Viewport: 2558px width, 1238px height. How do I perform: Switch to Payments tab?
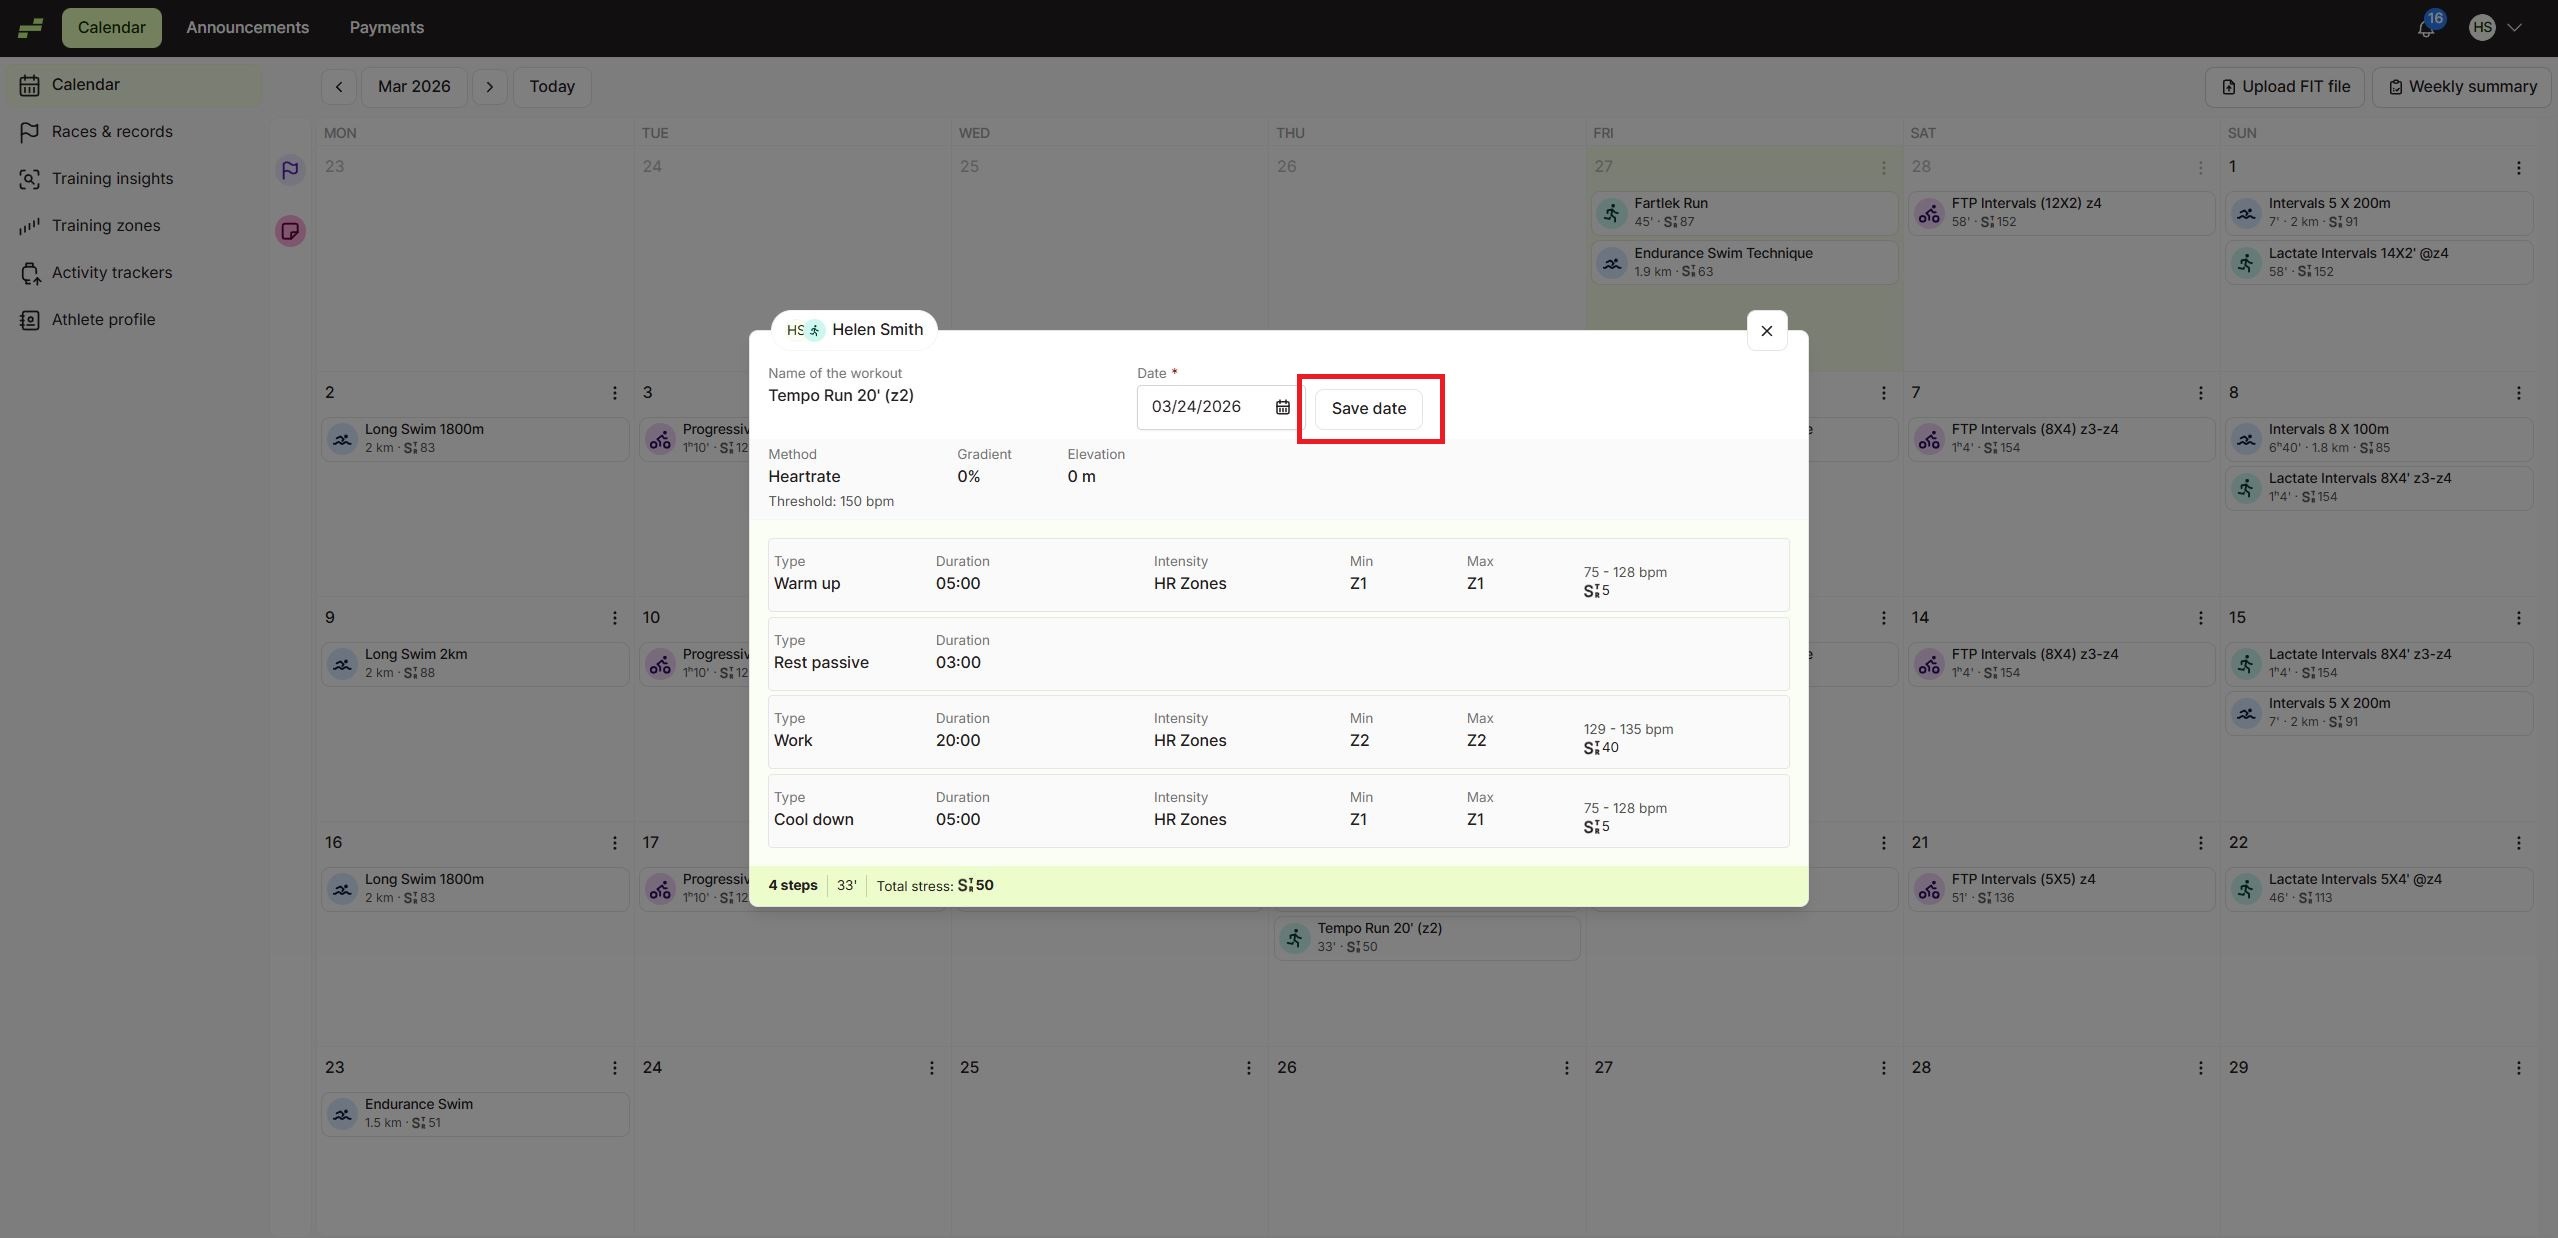click(386, 28)
